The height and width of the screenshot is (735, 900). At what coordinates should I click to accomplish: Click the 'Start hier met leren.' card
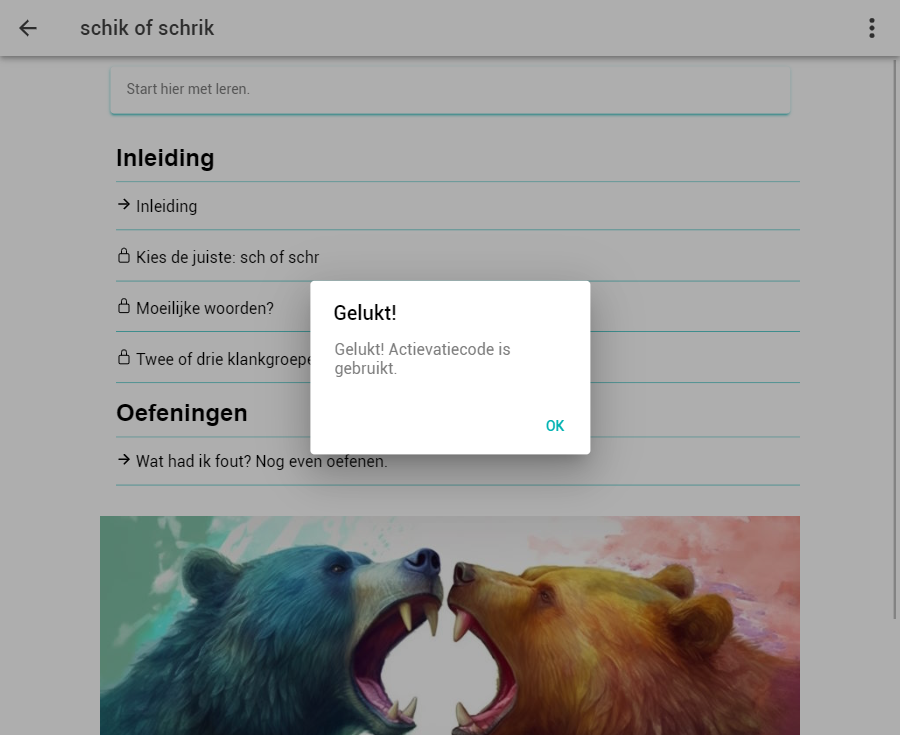(x=450, y=90)
